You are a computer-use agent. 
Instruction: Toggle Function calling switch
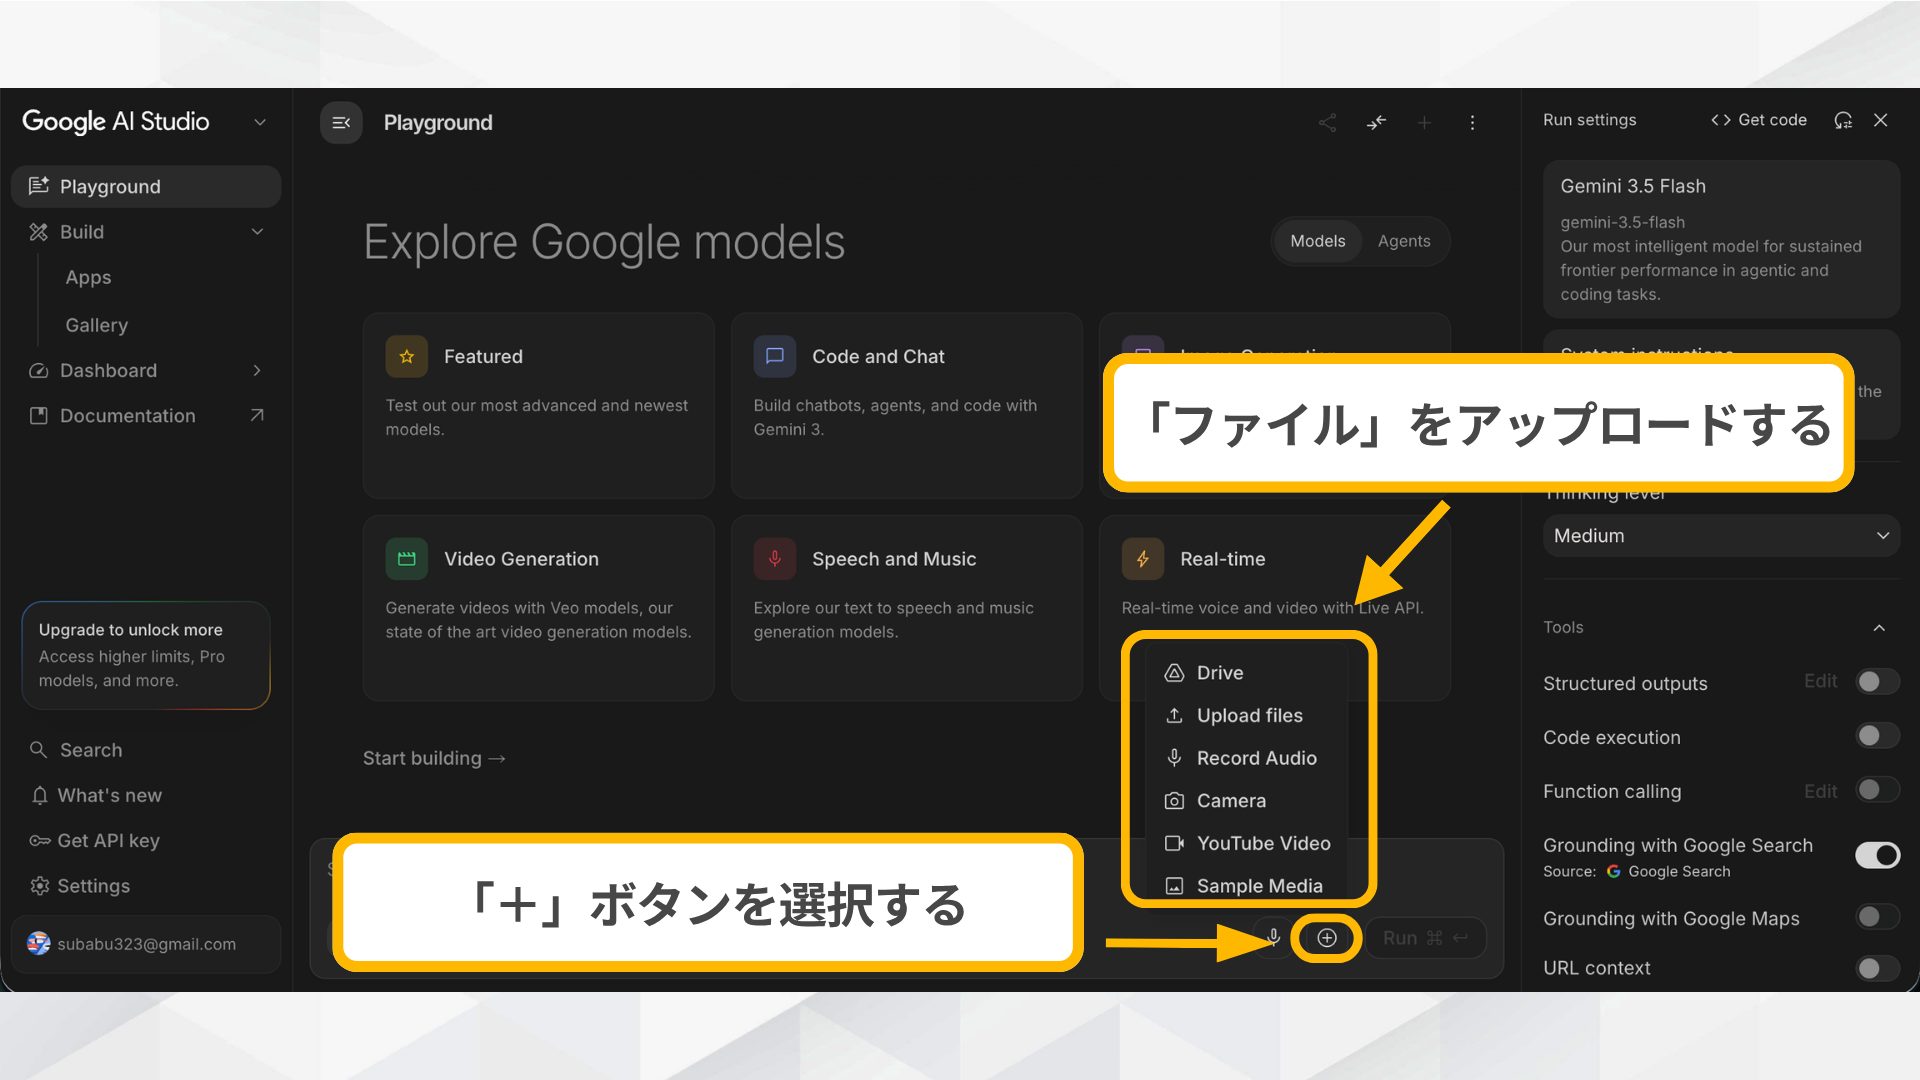coord(1877,790)
